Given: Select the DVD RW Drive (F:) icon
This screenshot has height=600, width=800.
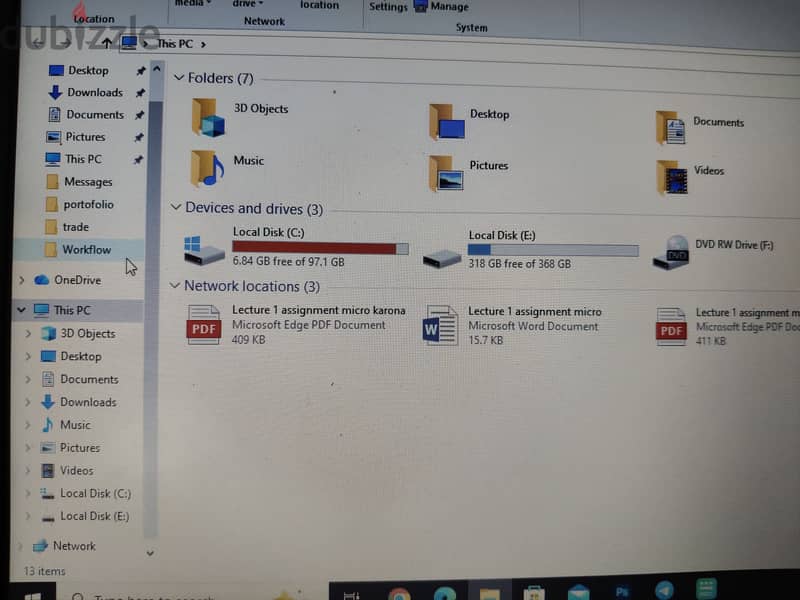Looking at the screenshot, I should [x=671, y=252].
